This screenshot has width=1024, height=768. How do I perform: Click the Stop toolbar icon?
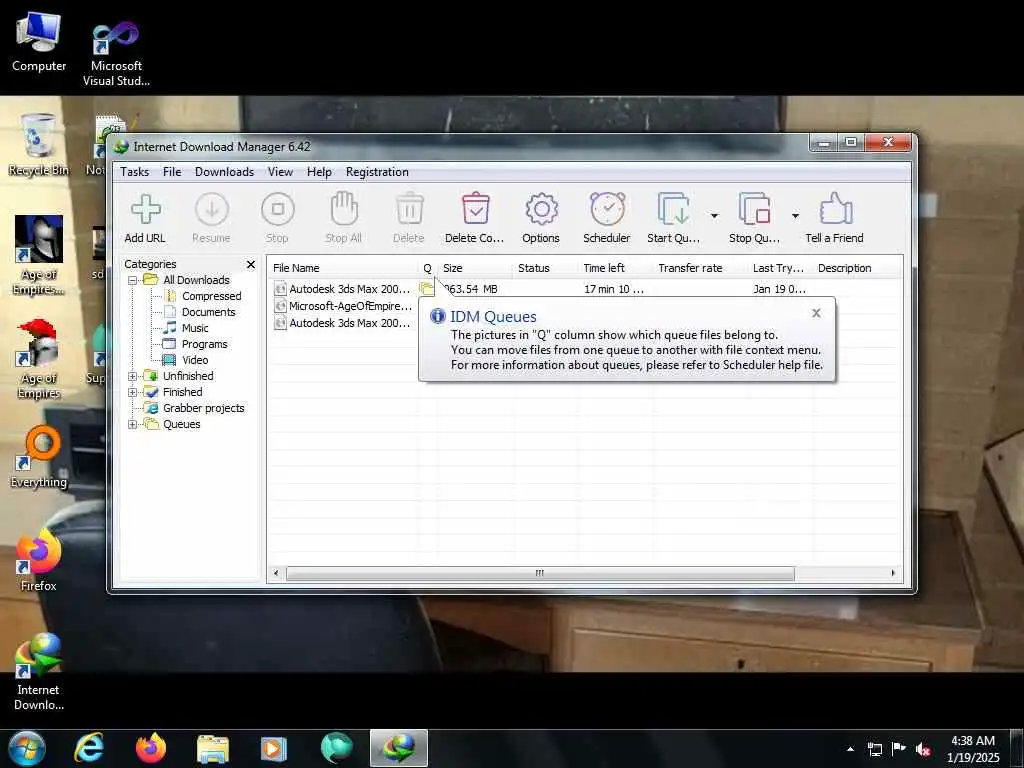(278, 210)
